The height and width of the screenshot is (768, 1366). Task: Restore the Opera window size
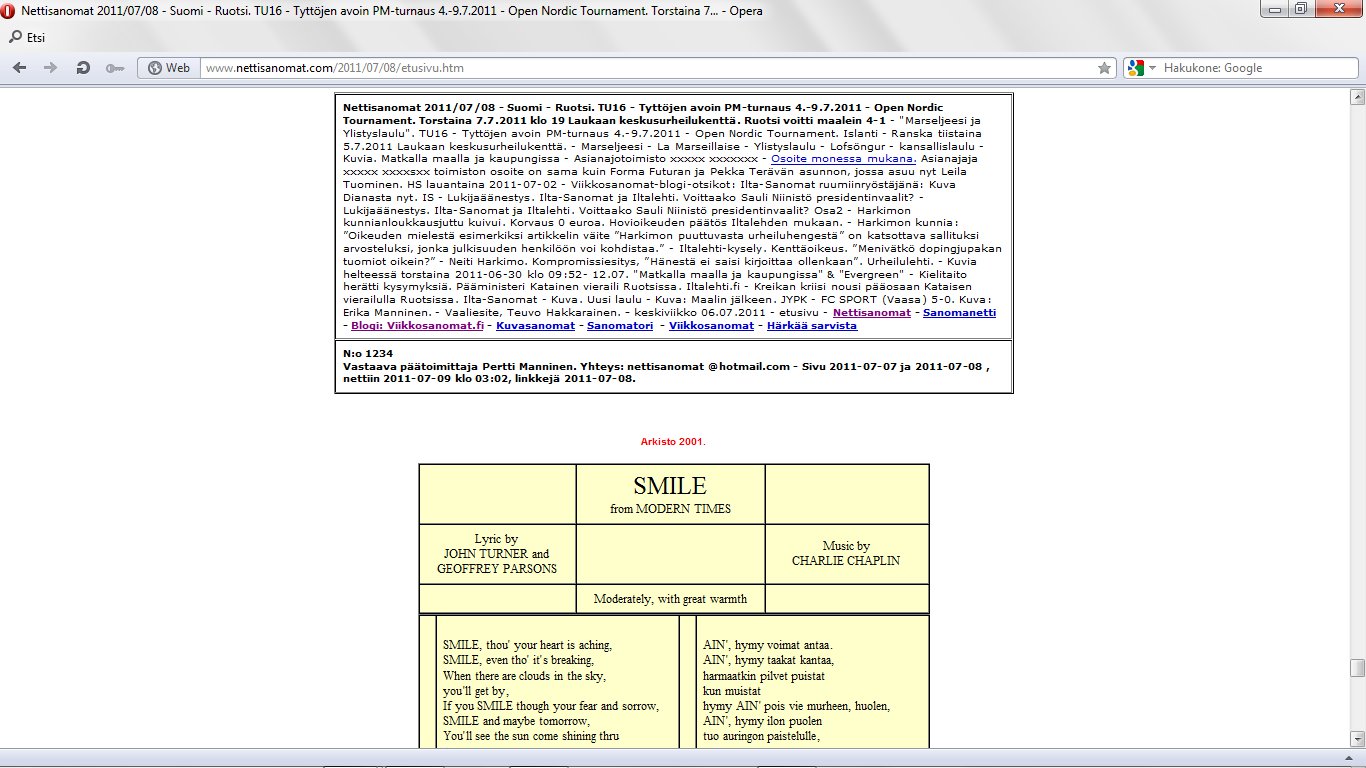(x=1300, y=9)
